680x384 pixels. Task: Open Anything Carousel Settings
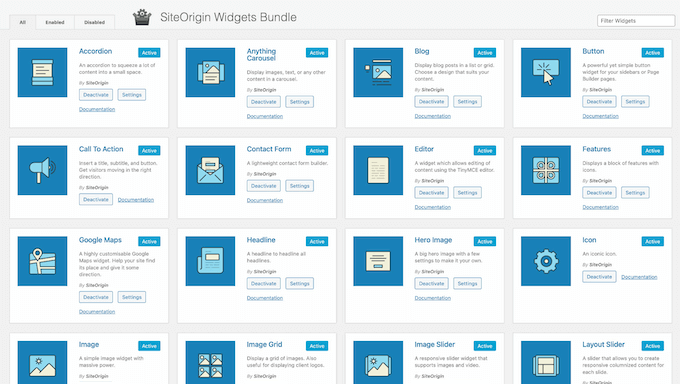pos(300,102)
